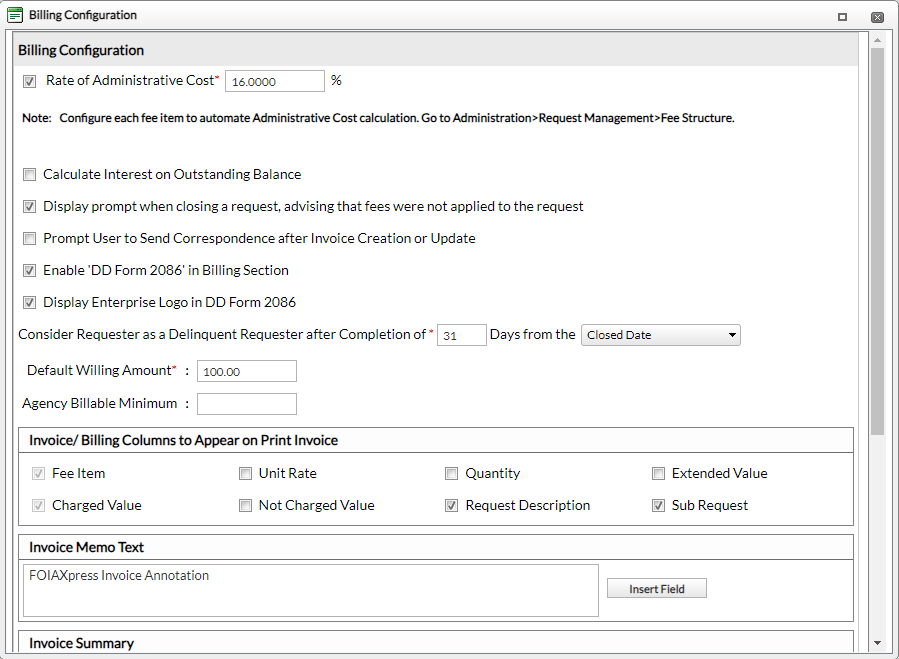The height and width of the screenshot is (659, 899).
Task: Click the Billing Configuration application icon
Action: pos(14,15)
